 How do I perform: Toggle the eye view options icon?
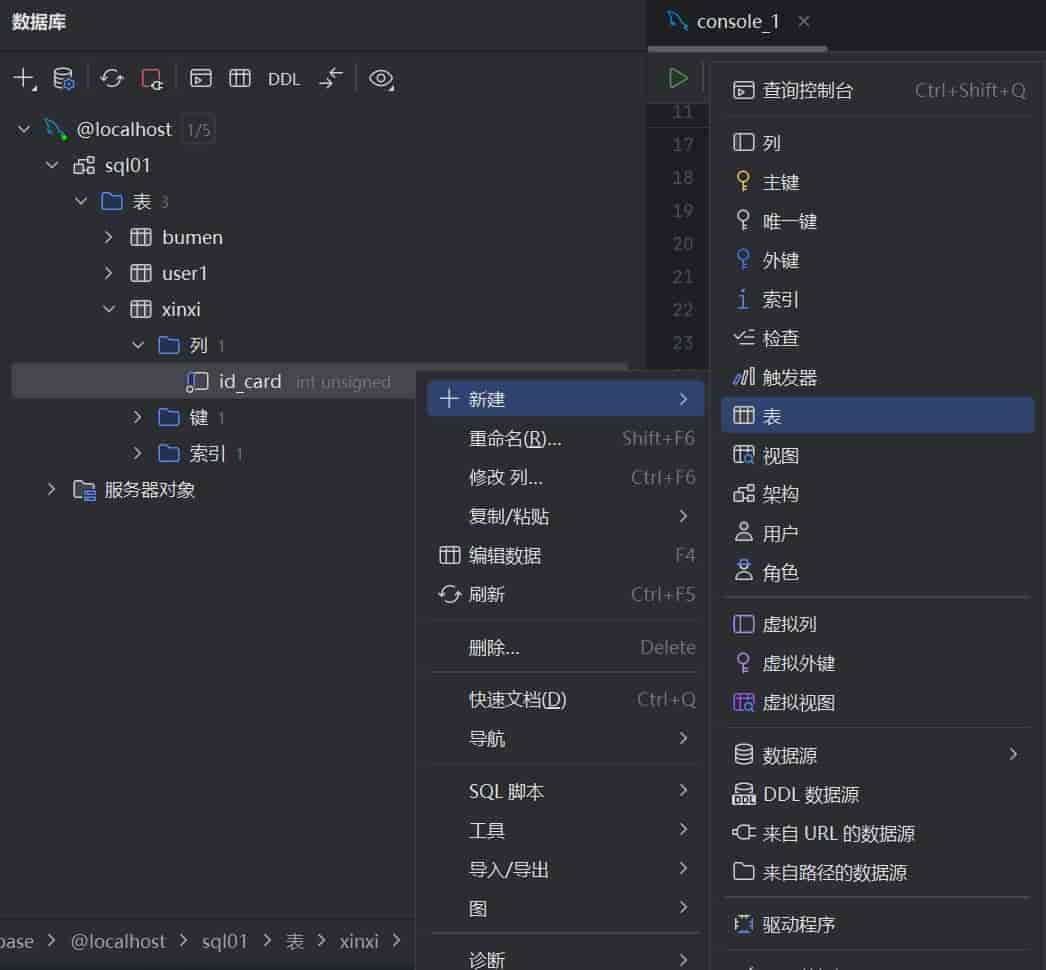click(x=380, y=79)
